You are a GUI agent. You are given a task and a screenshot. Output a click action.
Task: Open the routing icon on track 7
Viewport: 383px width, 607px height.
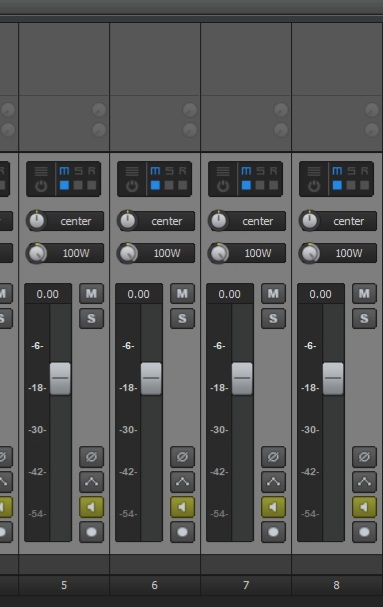[223, 171]
